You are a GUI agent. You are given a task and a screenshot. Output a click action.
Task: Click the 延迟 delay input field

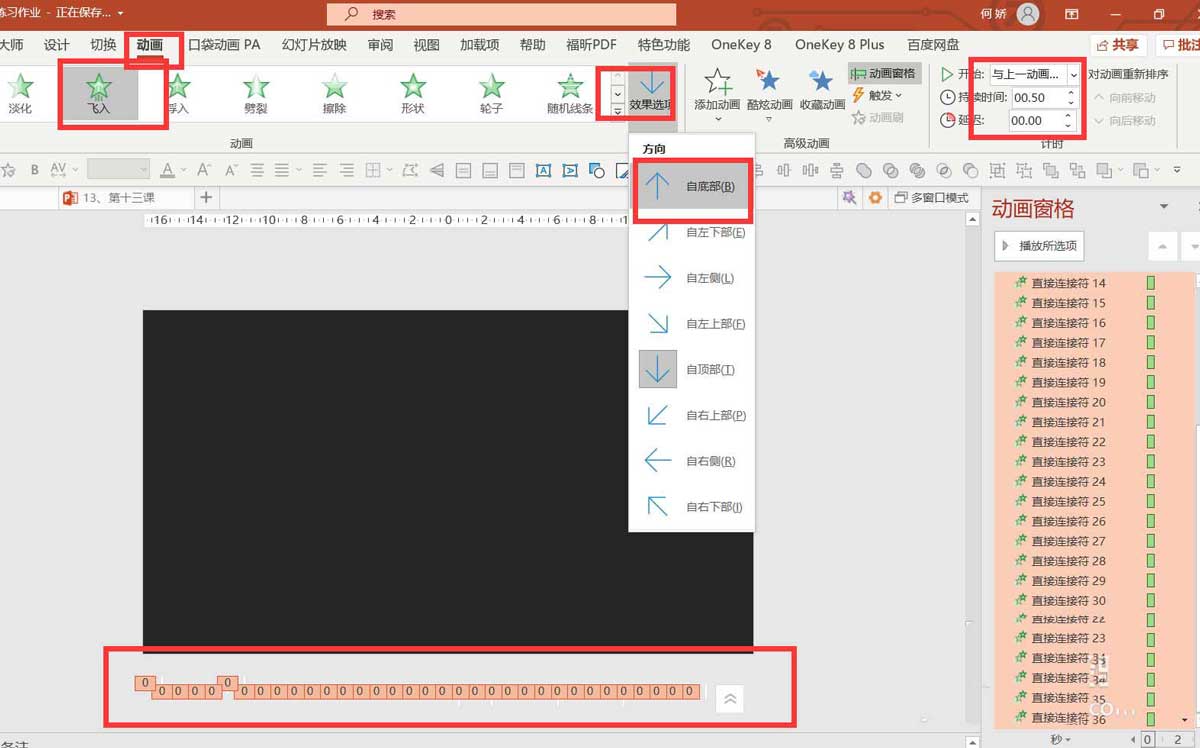[x=1034, y=120]
